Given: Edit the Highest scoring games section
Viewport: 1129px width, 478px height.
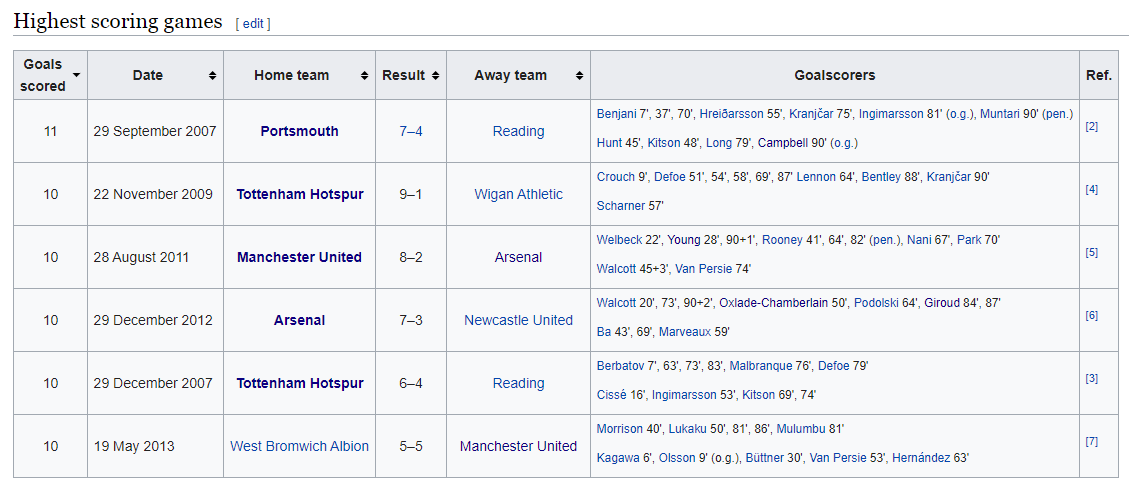Looking at the screenshot, I should pos(253,23).
